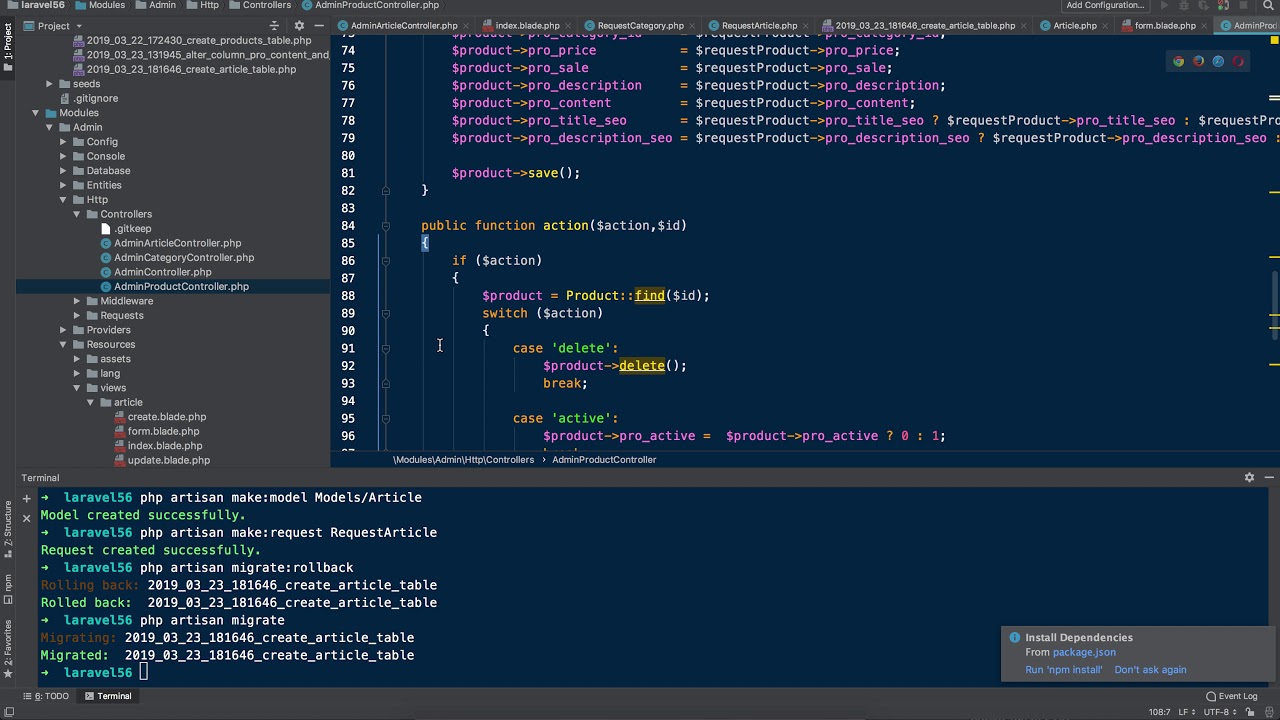This screenshot has height=720, width=1280.
Task: Switch to AdminArticleController.php tab
Action: 404,26
